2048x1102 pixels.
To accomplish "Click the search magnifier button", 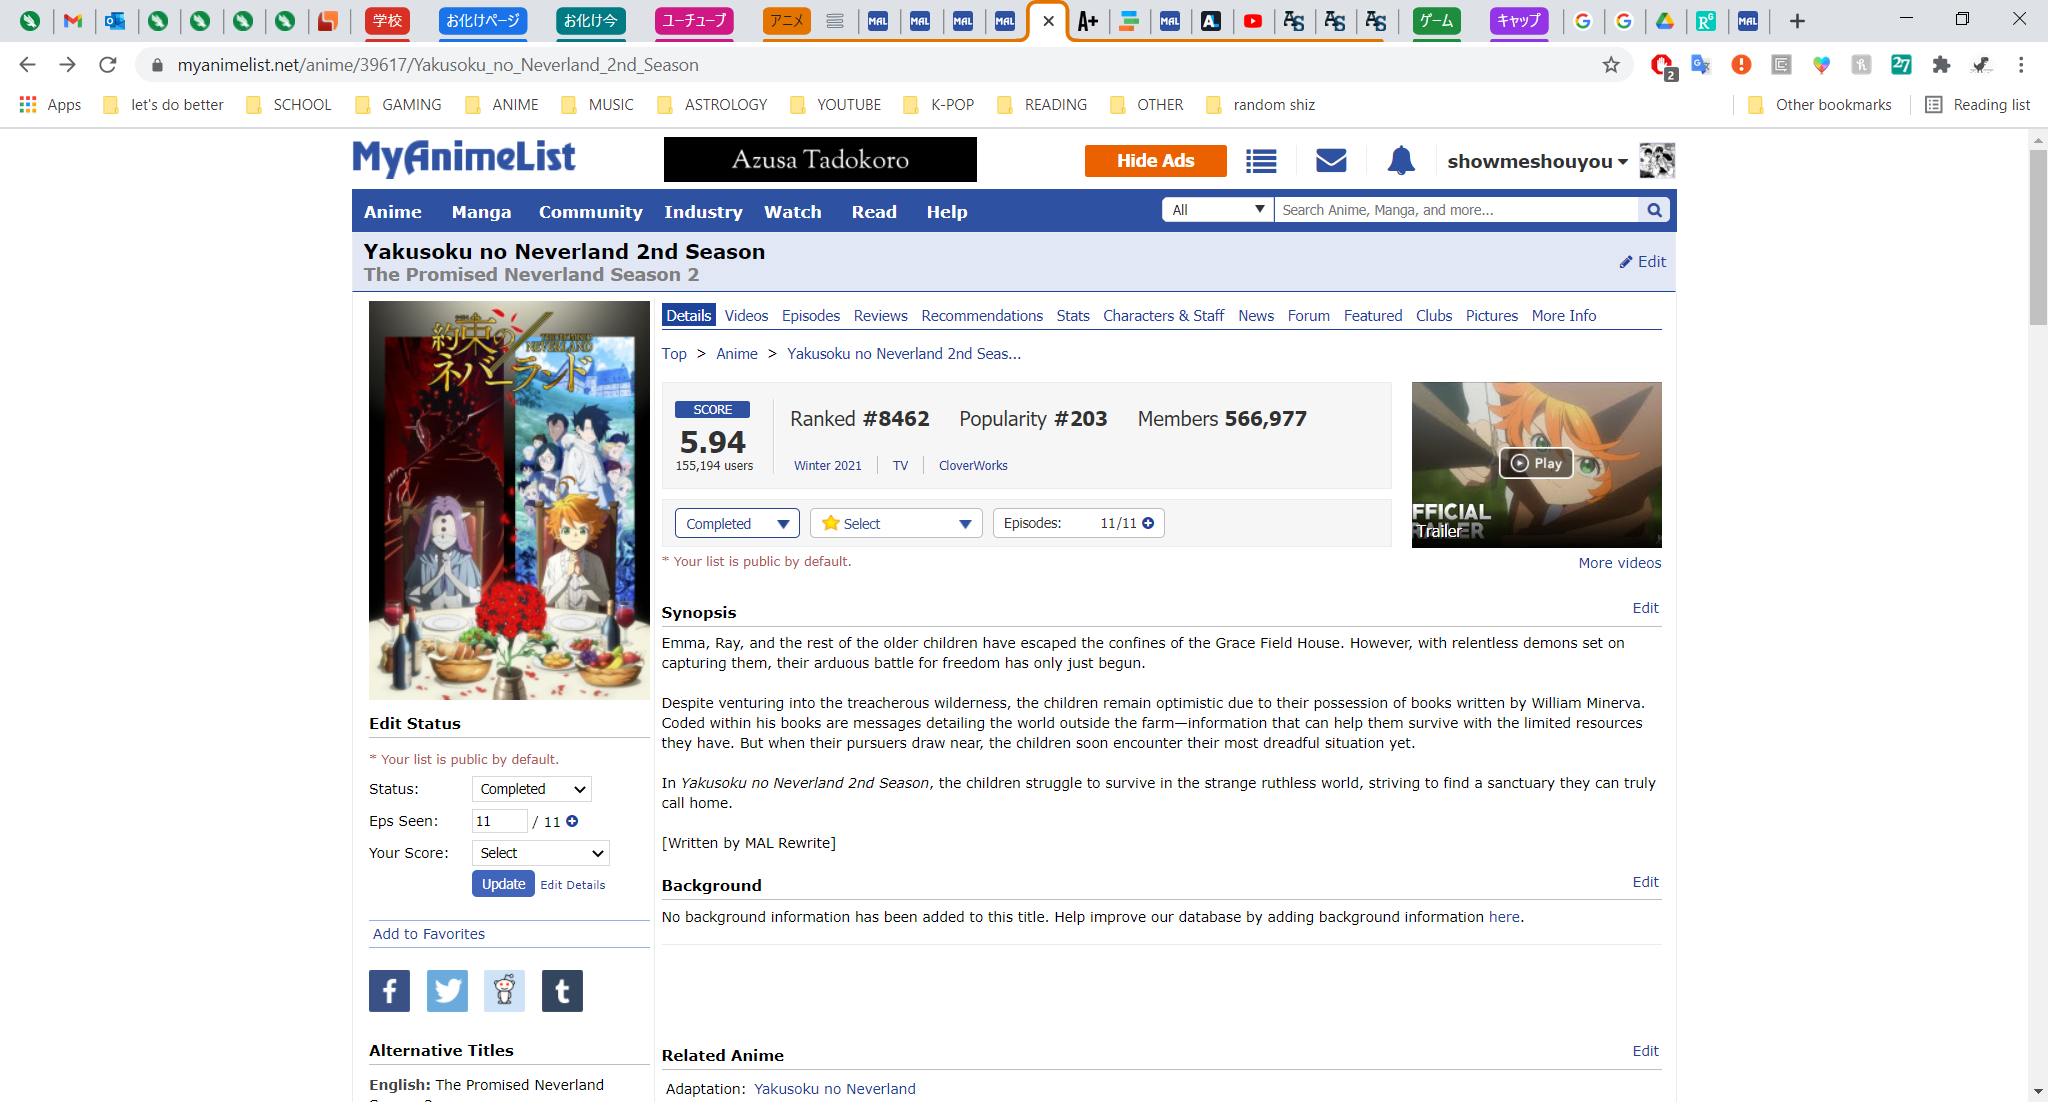I will [1654, 210].
